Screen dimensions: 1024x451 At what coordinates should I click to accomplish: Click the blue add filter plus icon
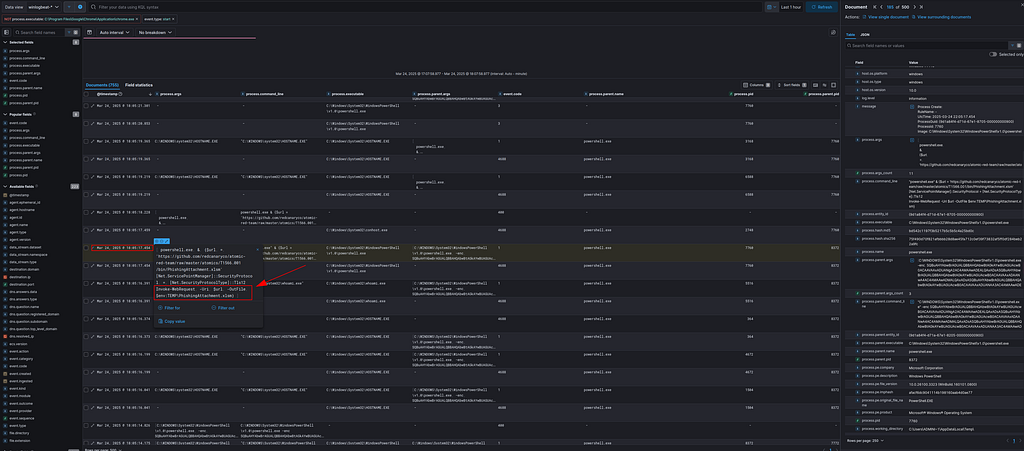(80, 7)
